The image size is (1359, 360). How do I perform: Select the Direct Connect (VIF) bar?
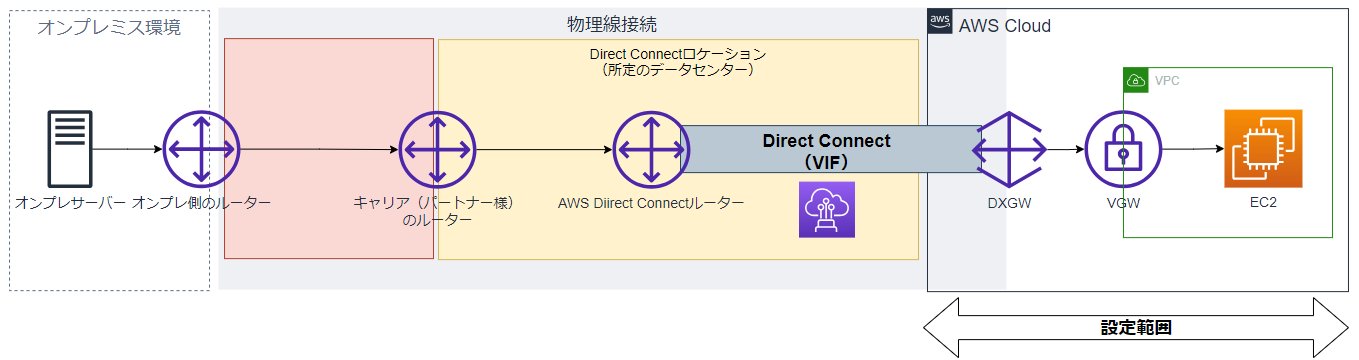(830, 150)
